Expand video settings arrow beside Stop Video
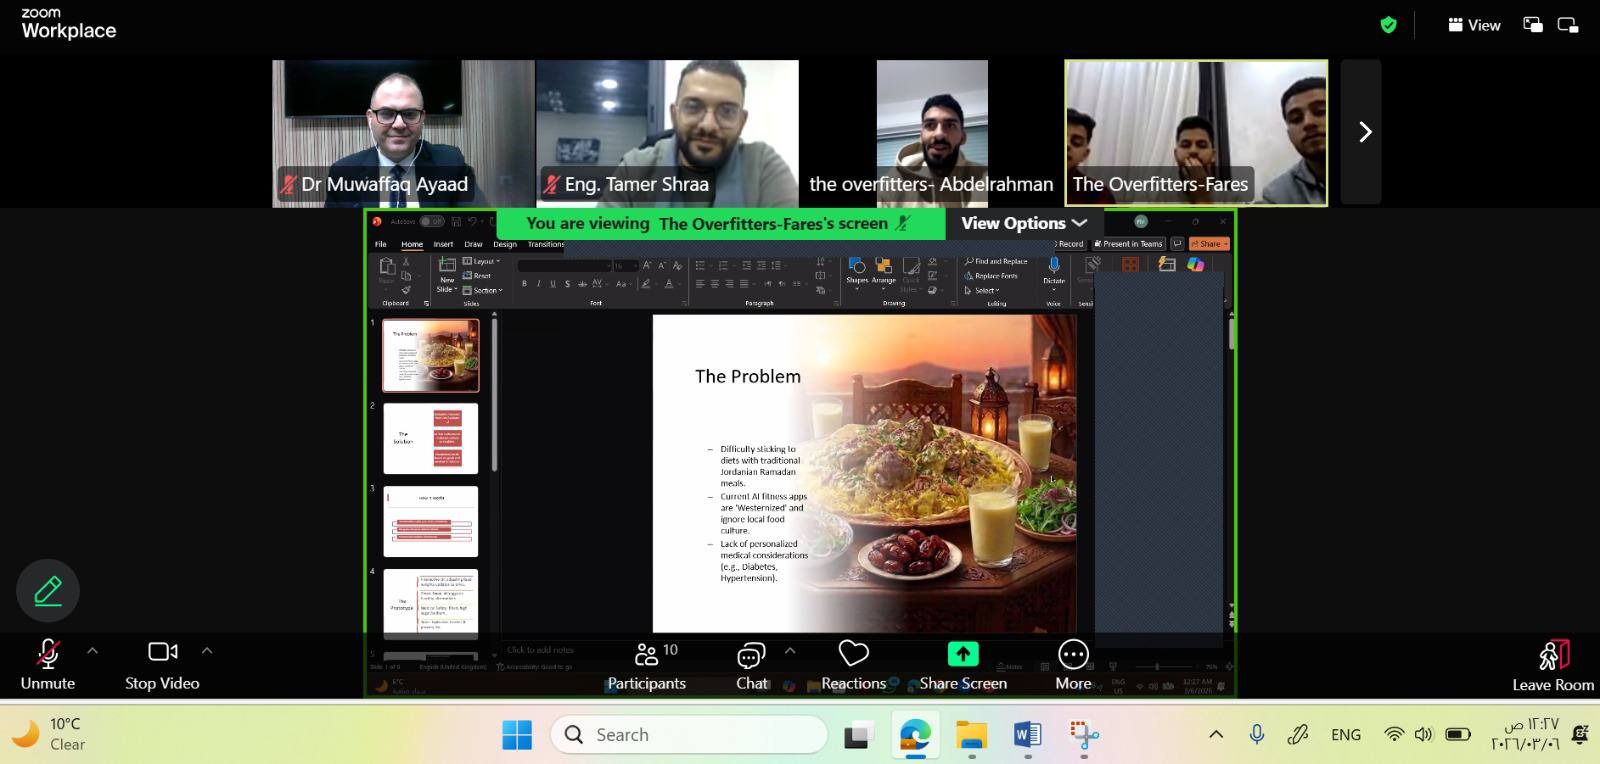 207,651
